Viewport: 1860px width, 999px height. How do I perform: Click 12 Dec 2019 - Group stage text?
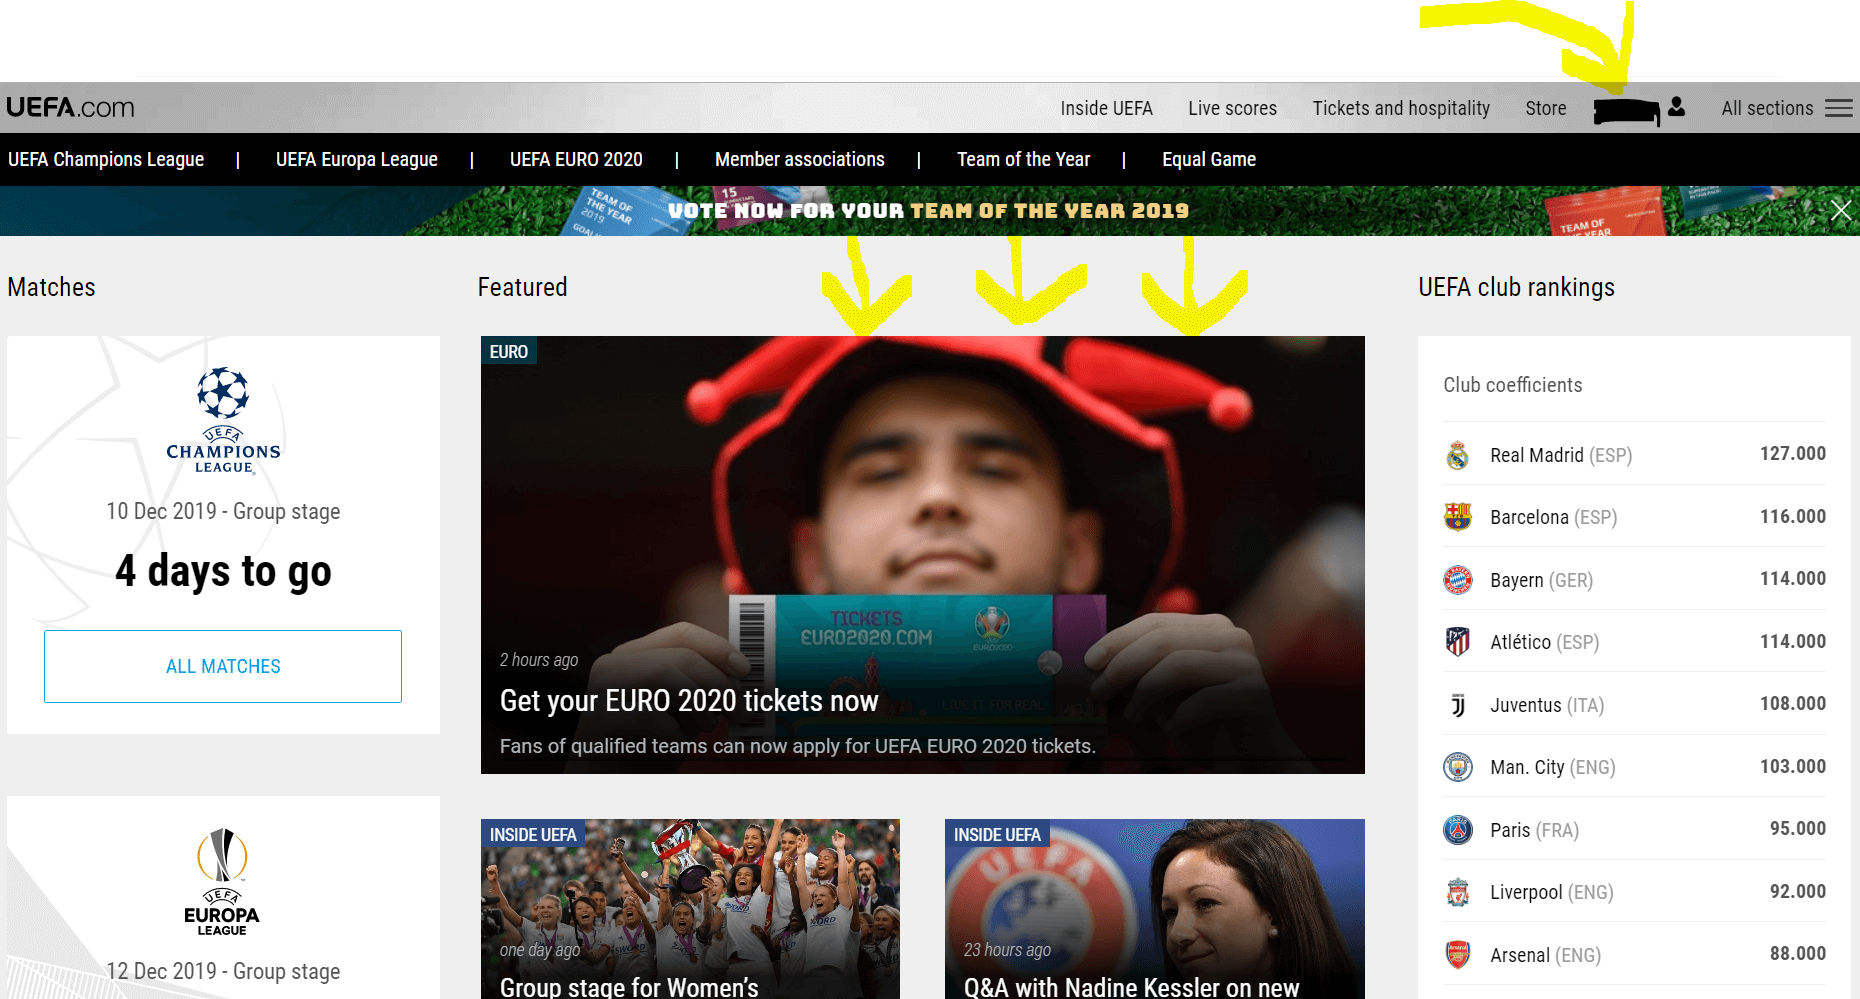223,971
